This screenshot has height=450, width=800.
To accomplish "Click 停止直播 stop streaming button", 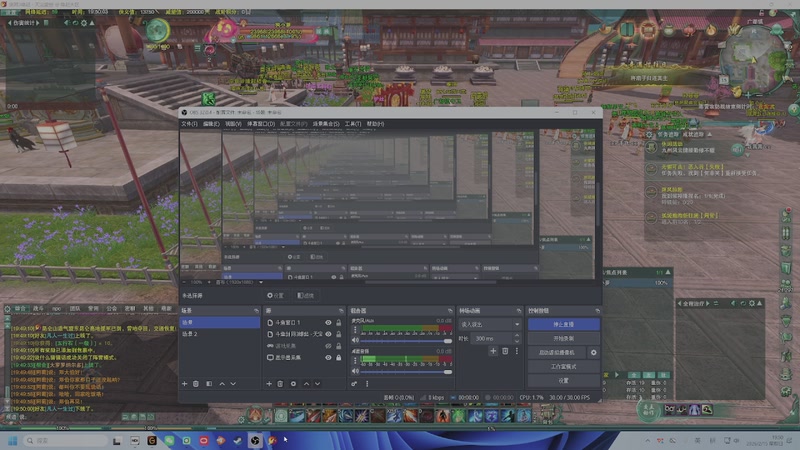I will pos(564,324).
